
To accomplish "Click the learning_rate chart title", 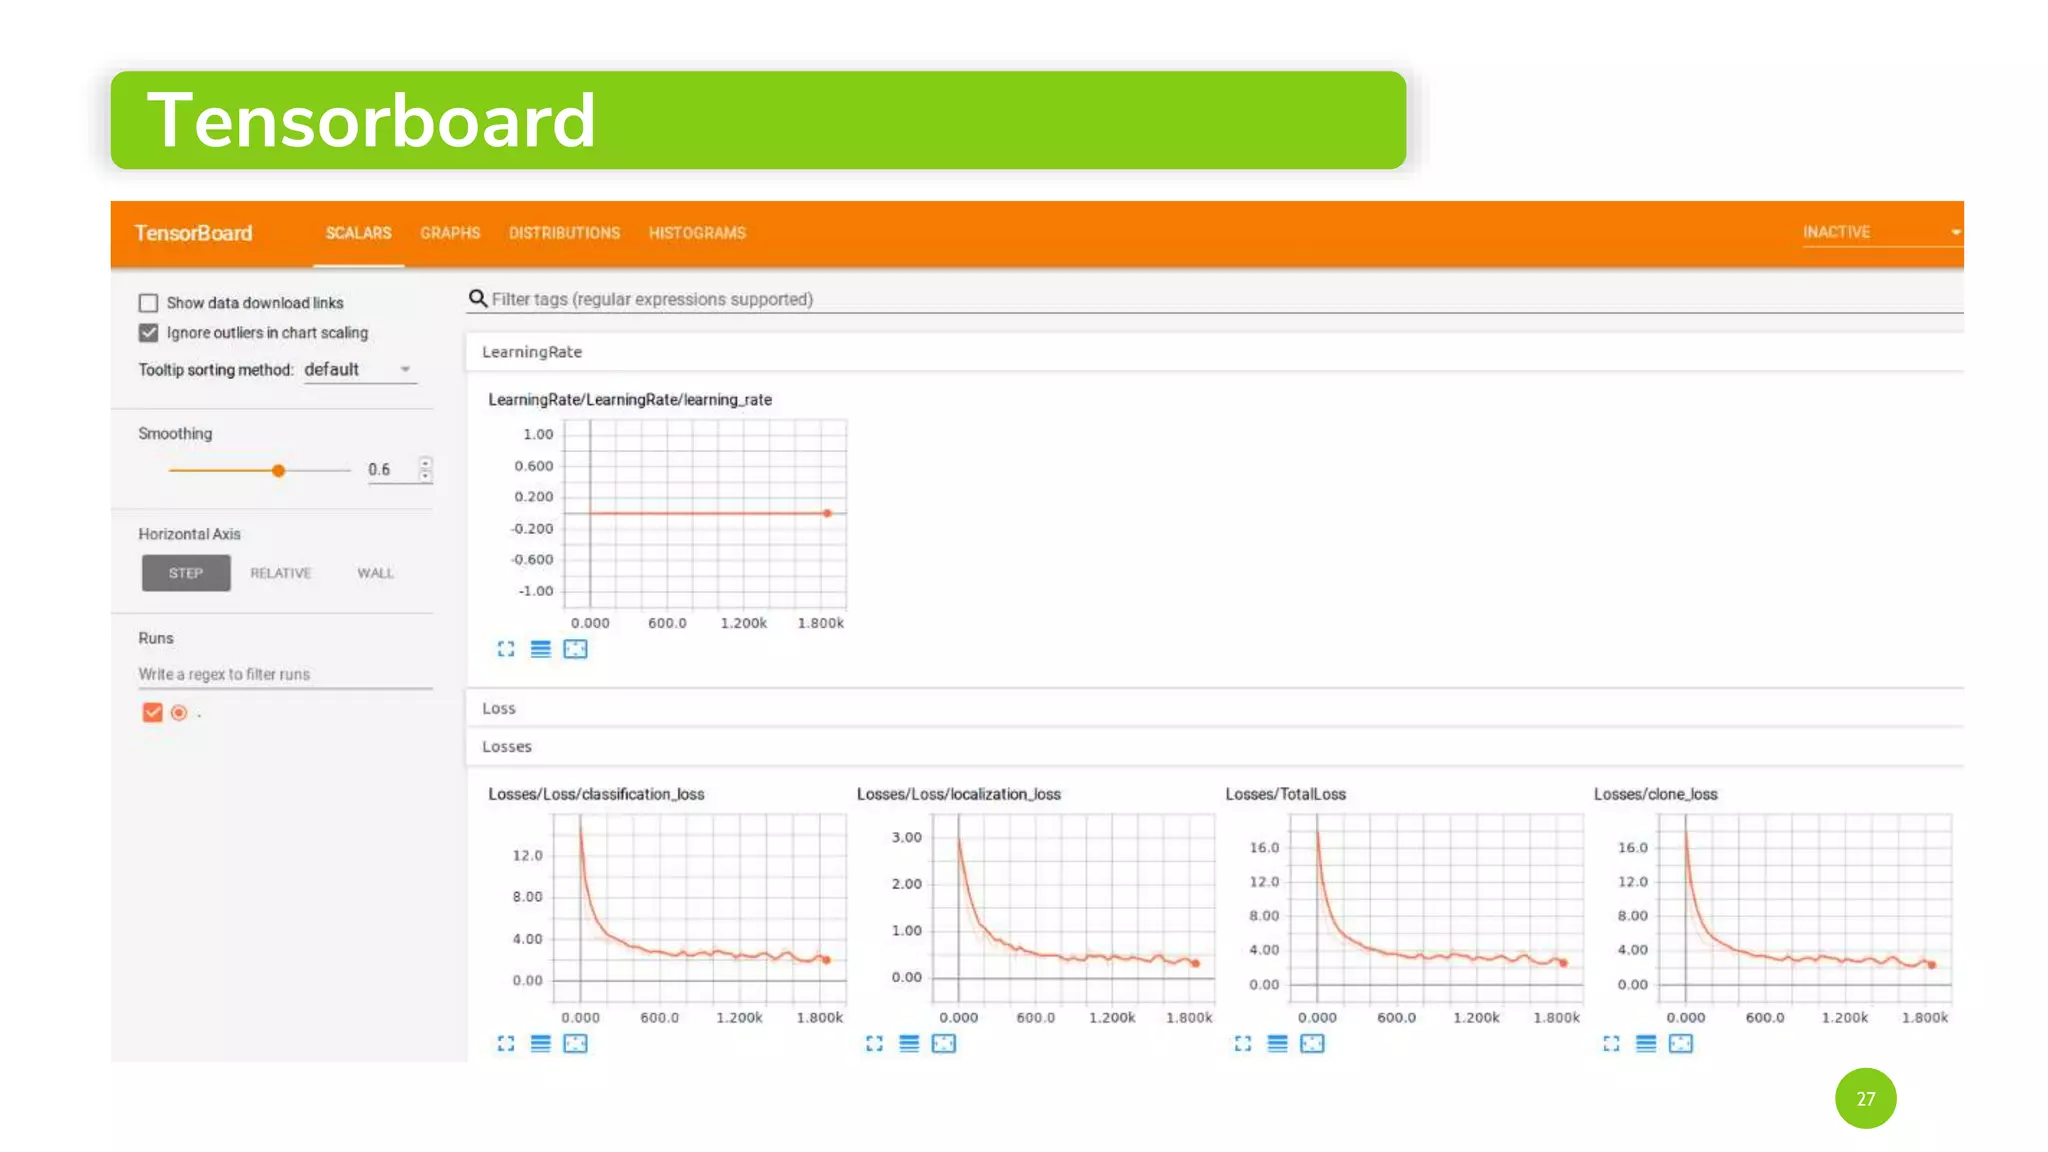I will tap(630, 399).
